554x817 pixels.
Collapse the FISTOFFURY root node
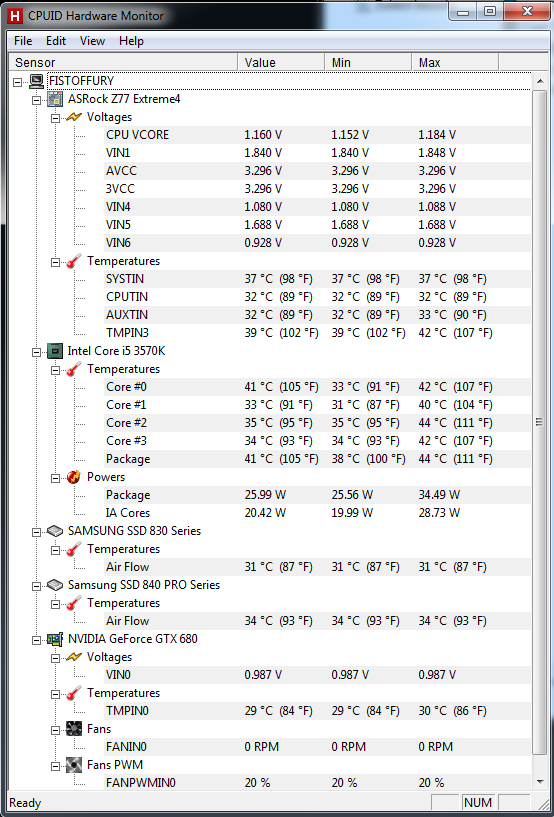click(x=18, y=81)
